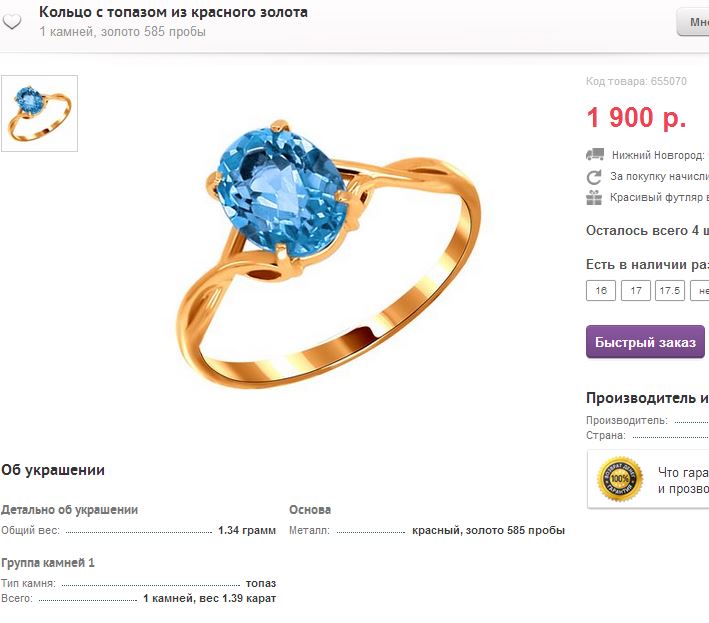Click the bonus refresh arrow icon
709x623 pixels.
(594, 177)
